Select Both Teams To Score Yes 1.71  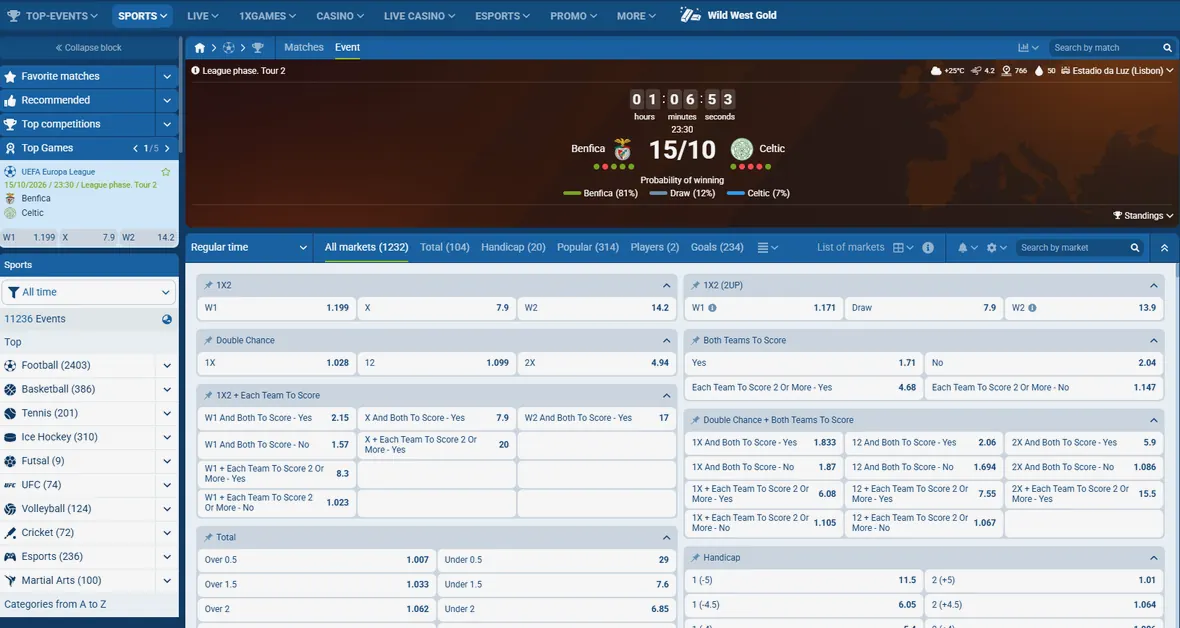(x=803, y=363)
